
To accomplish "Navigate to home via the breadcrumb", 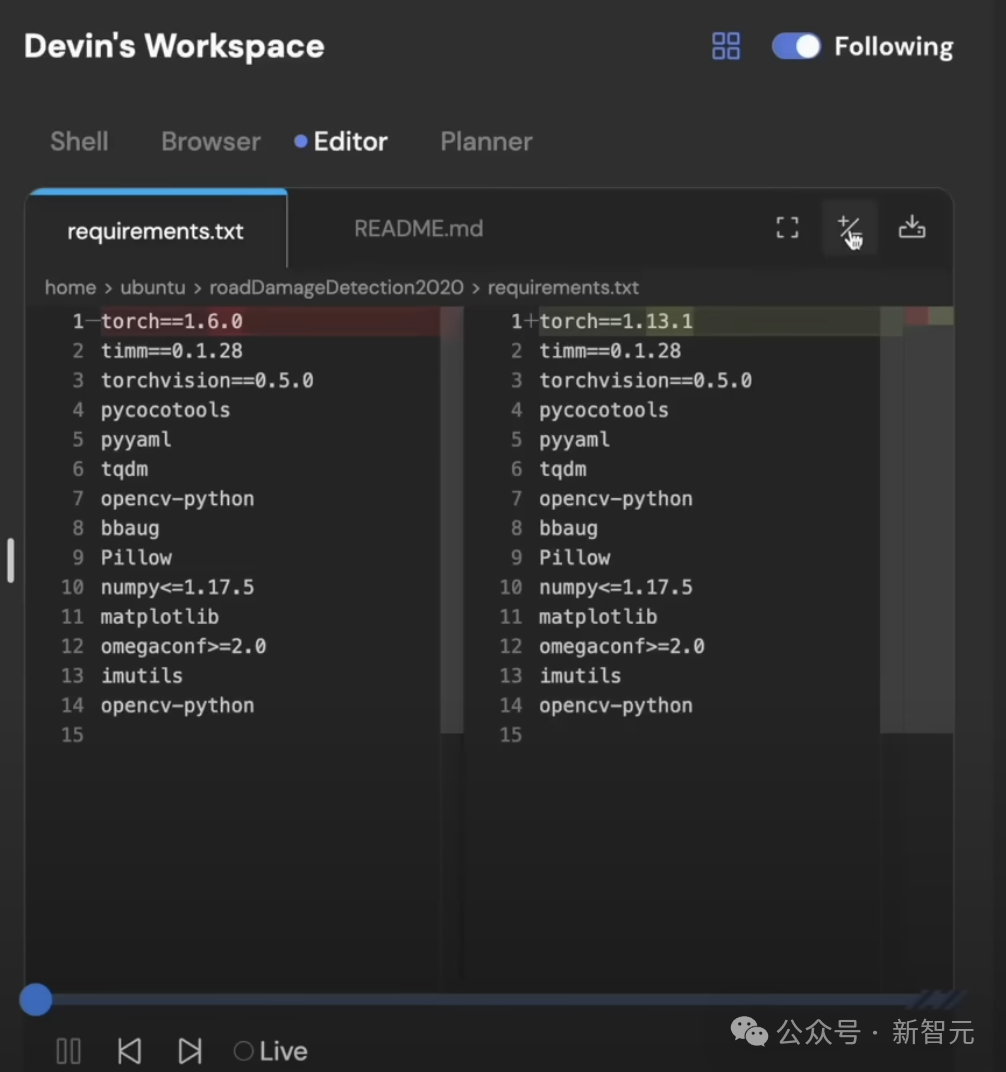I will click(70, 287).
